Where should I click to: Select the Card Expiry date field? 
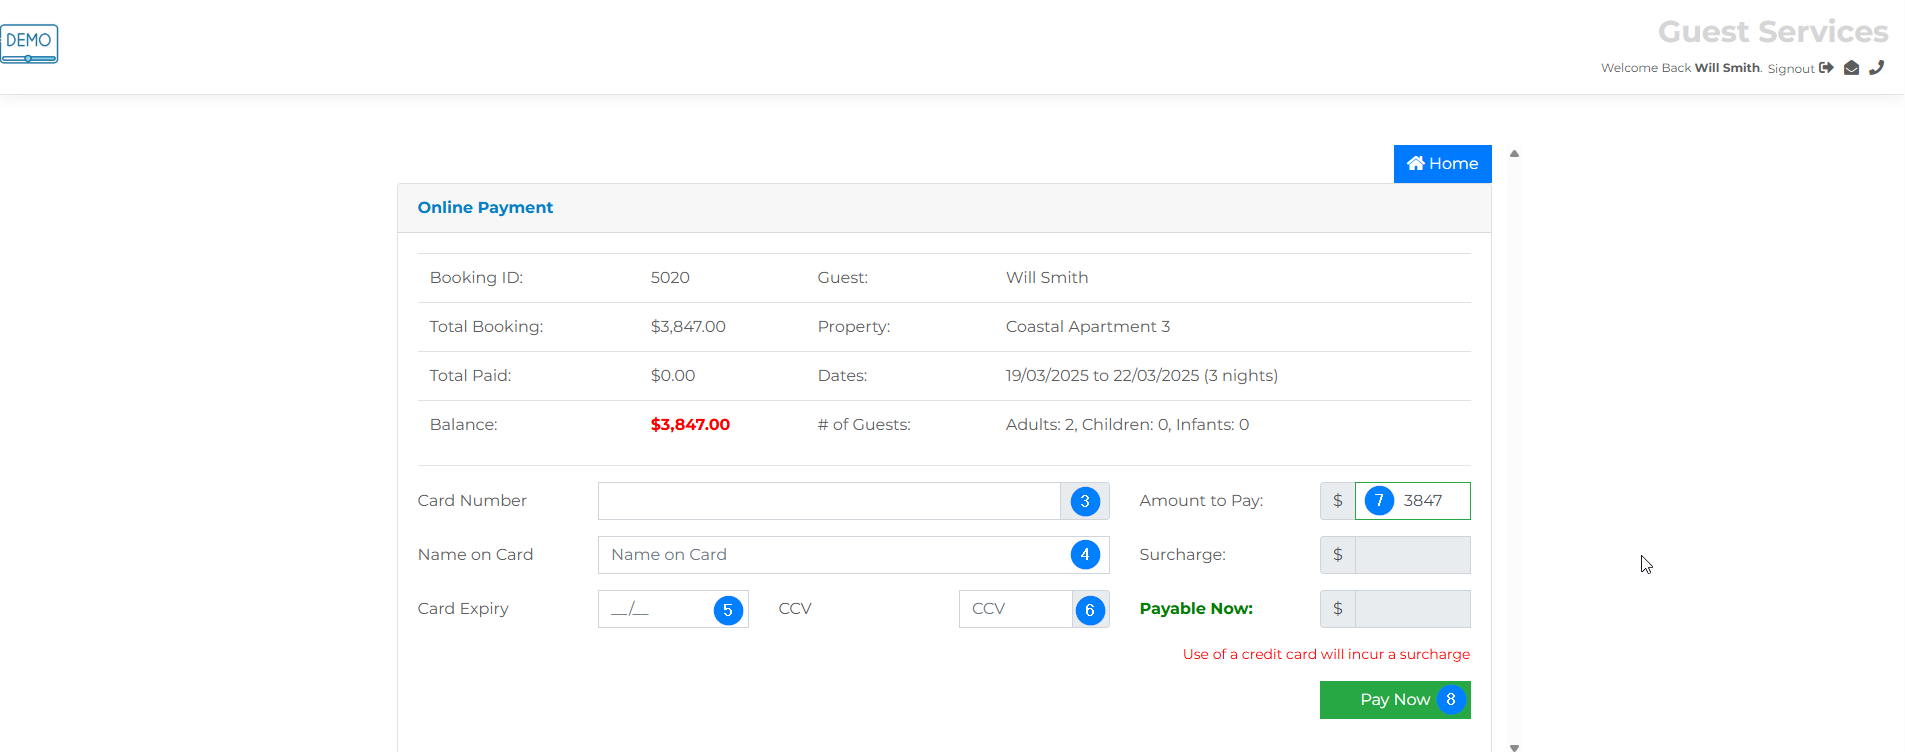655,609
